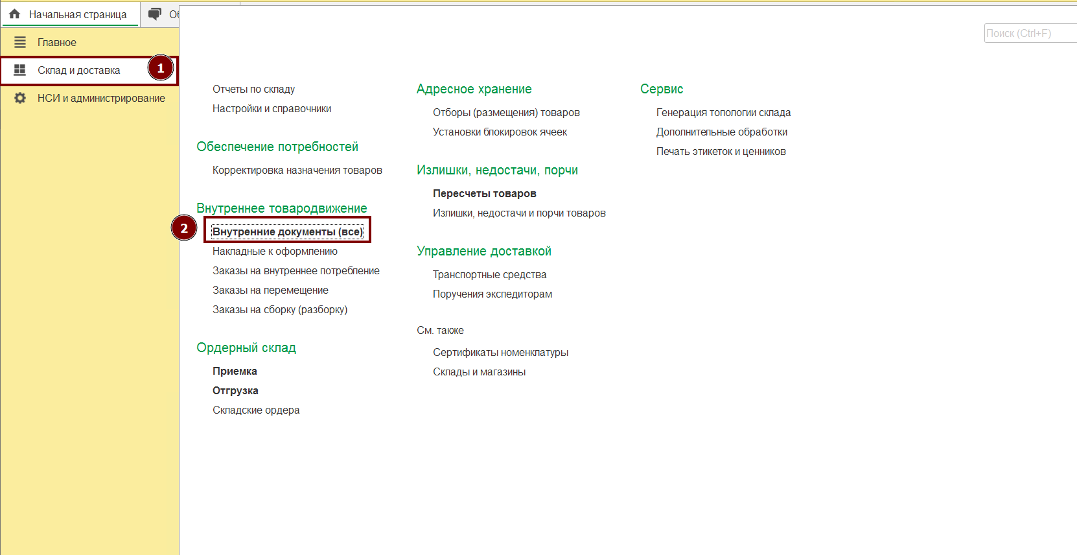Open Заказы на перемещение
The width and height of the screenshot is (1078, 556).
[x=270, y=290]
